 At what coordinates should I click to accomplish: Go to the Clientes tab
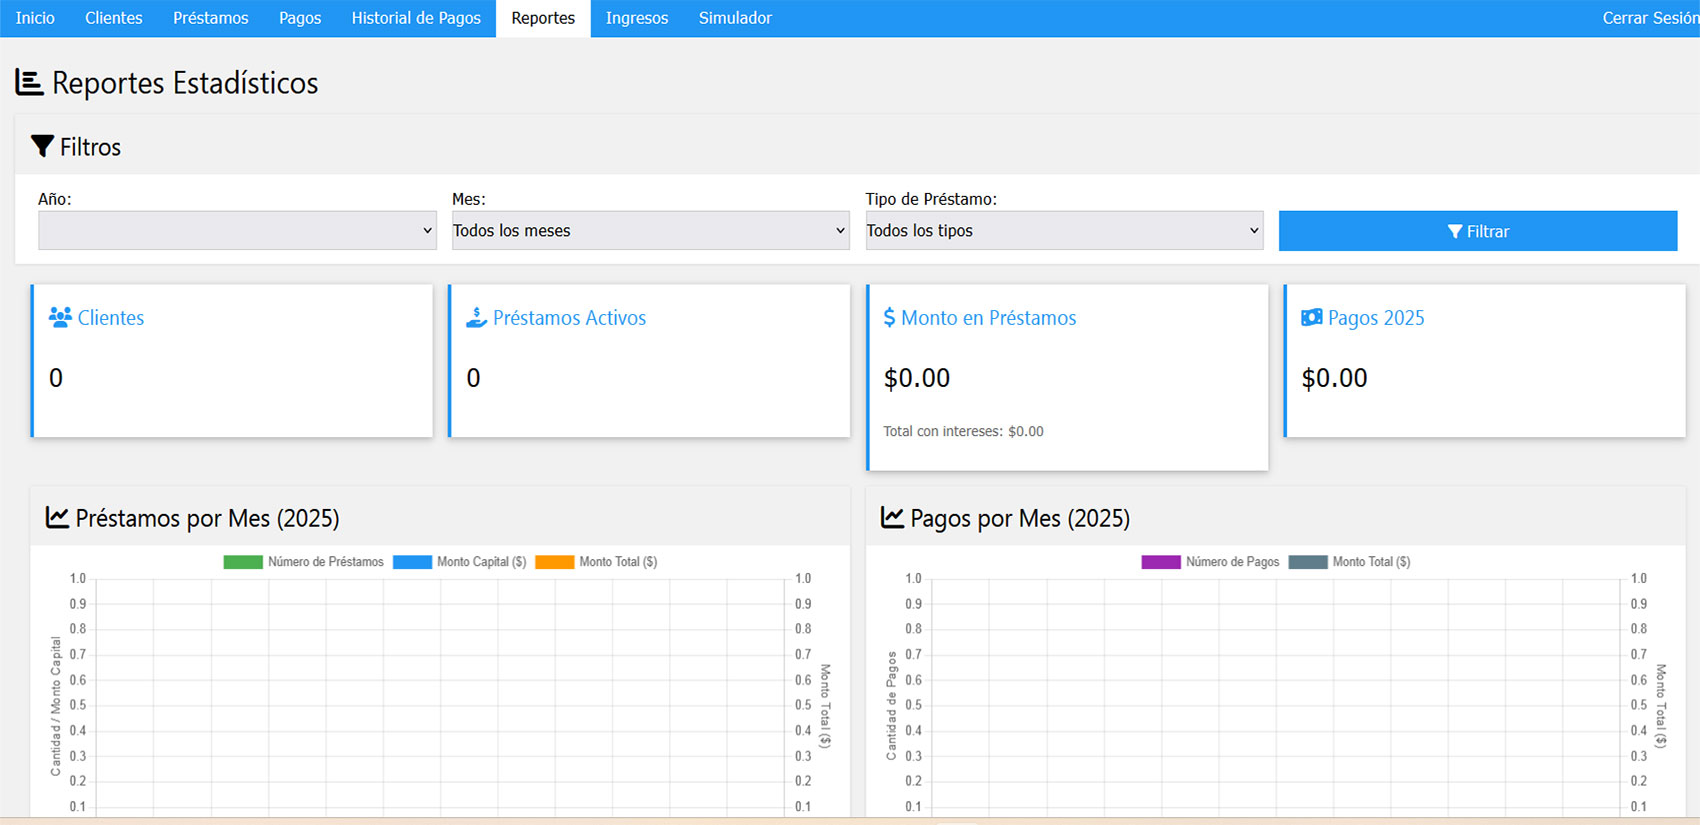tap(114, 18)
